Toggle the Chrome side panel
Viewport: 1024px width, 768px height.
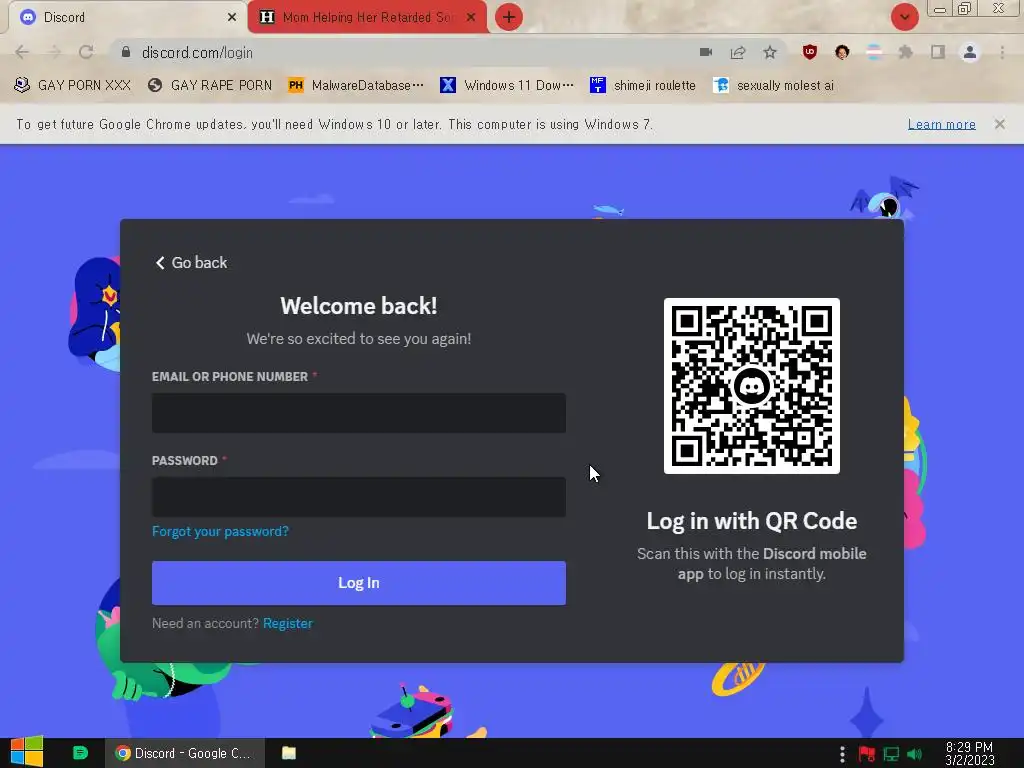[938, 52]
